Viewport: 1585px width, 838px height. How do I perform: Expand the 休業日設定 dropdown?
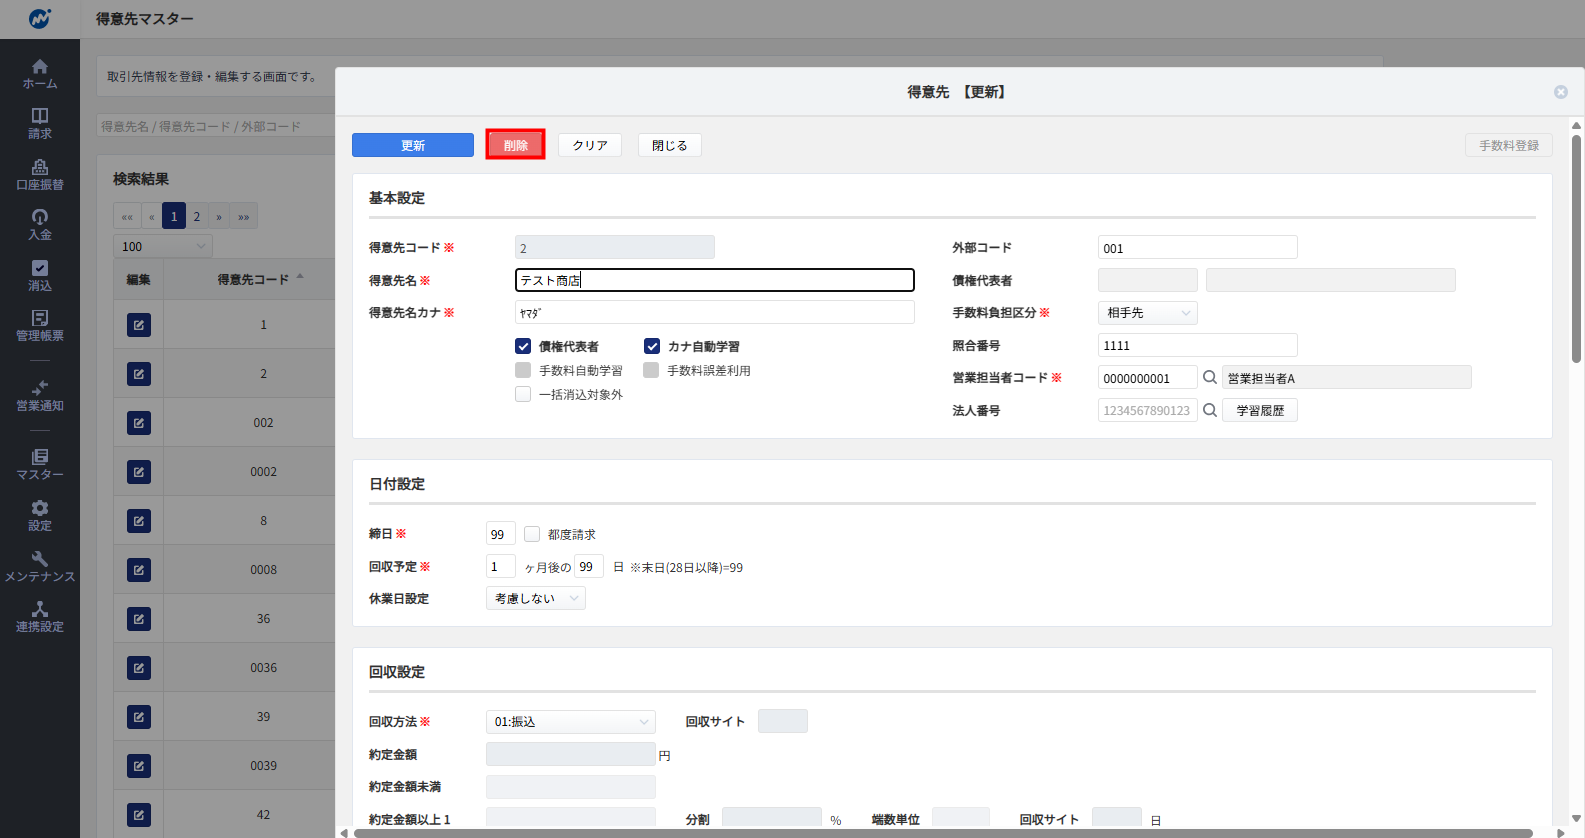point(535,598)
